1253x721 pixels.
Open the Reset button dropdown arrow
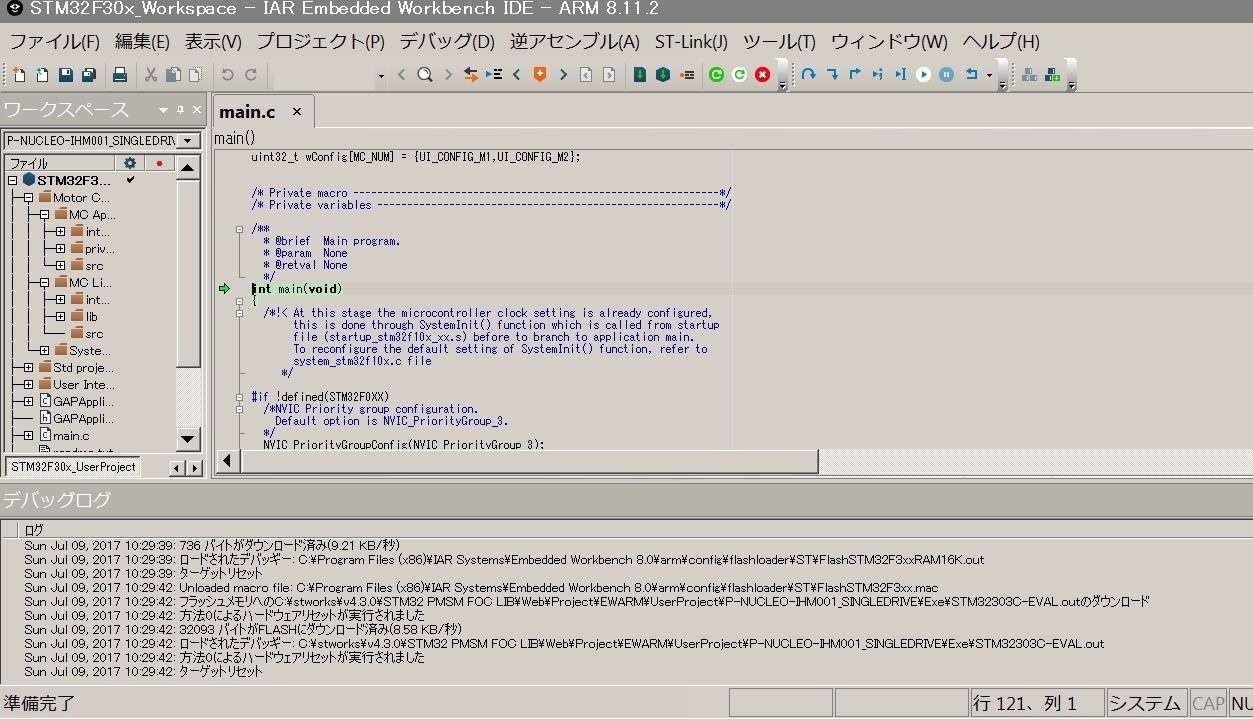pyautogui.click(x=989, y=76)
